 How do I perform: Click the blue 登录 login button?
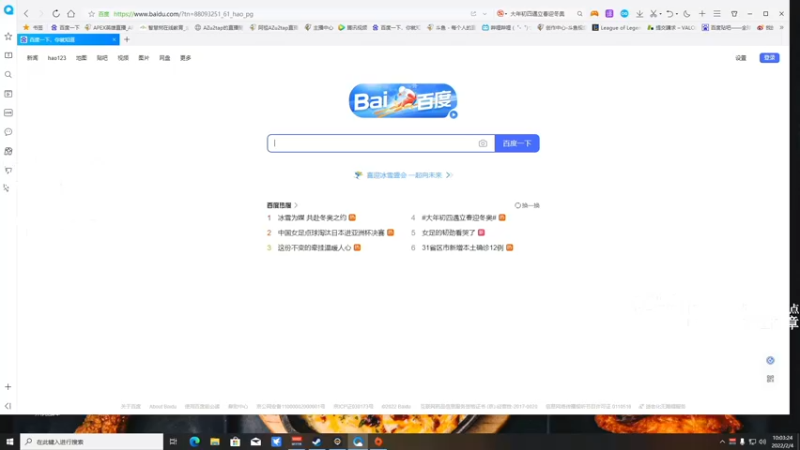coord(769,58)
